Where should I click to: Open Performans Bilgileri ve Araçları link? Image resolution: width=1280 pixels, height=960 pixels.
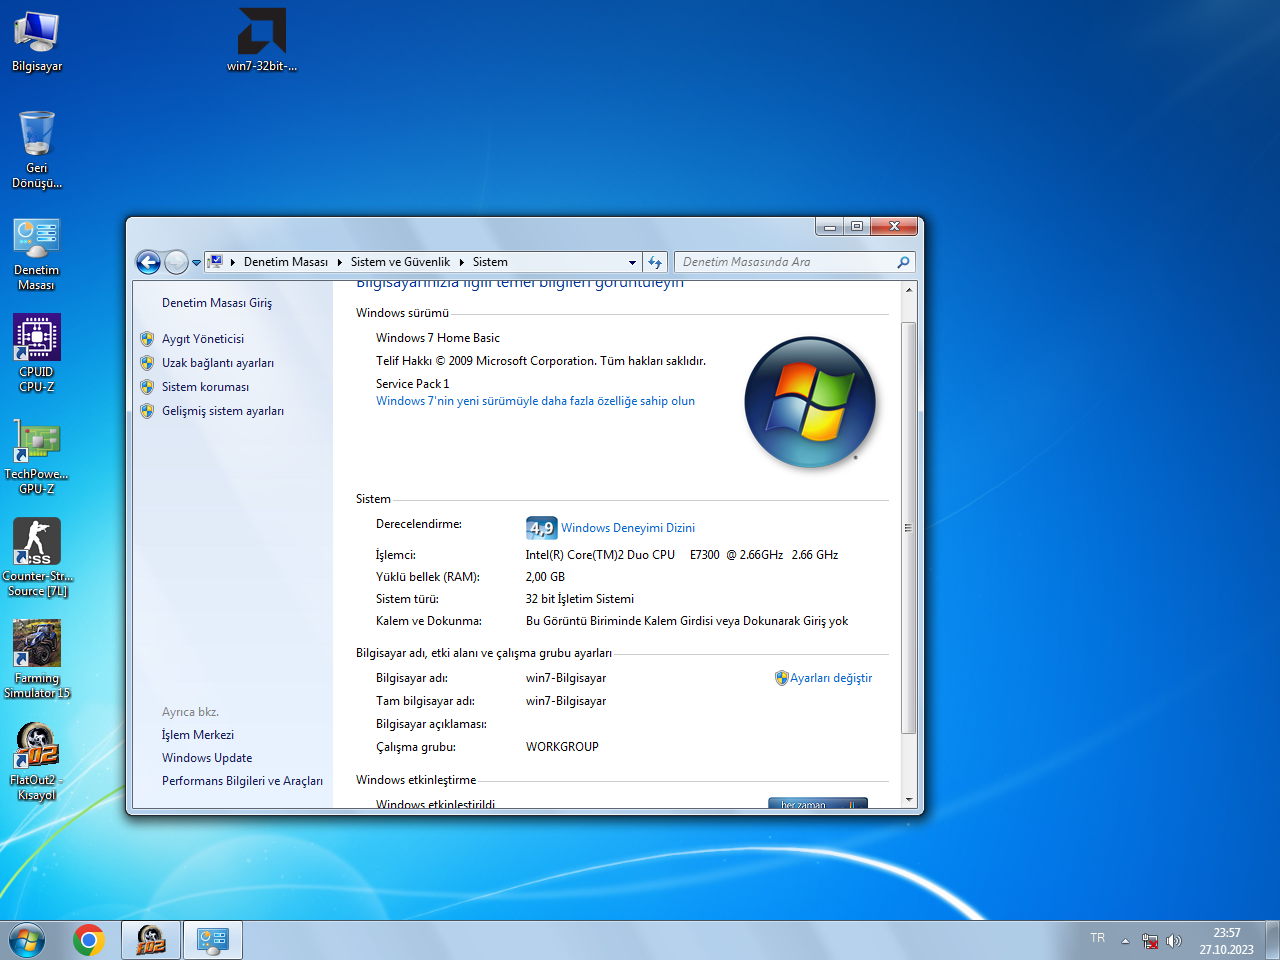click(242, 781)
